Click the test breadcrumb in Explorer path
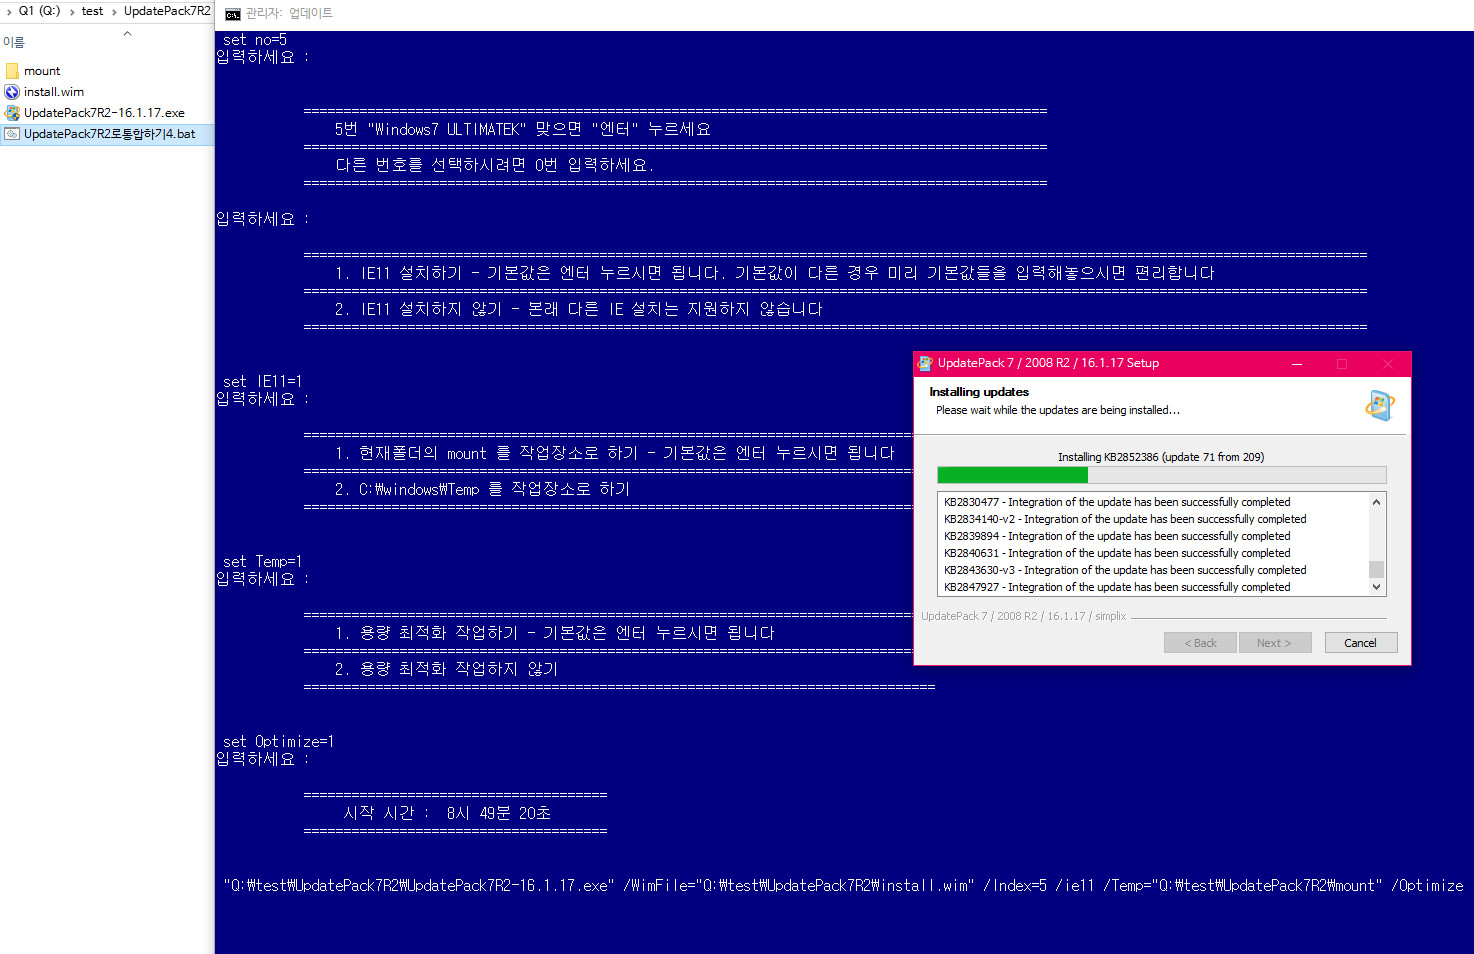 [x=92, y=11]
